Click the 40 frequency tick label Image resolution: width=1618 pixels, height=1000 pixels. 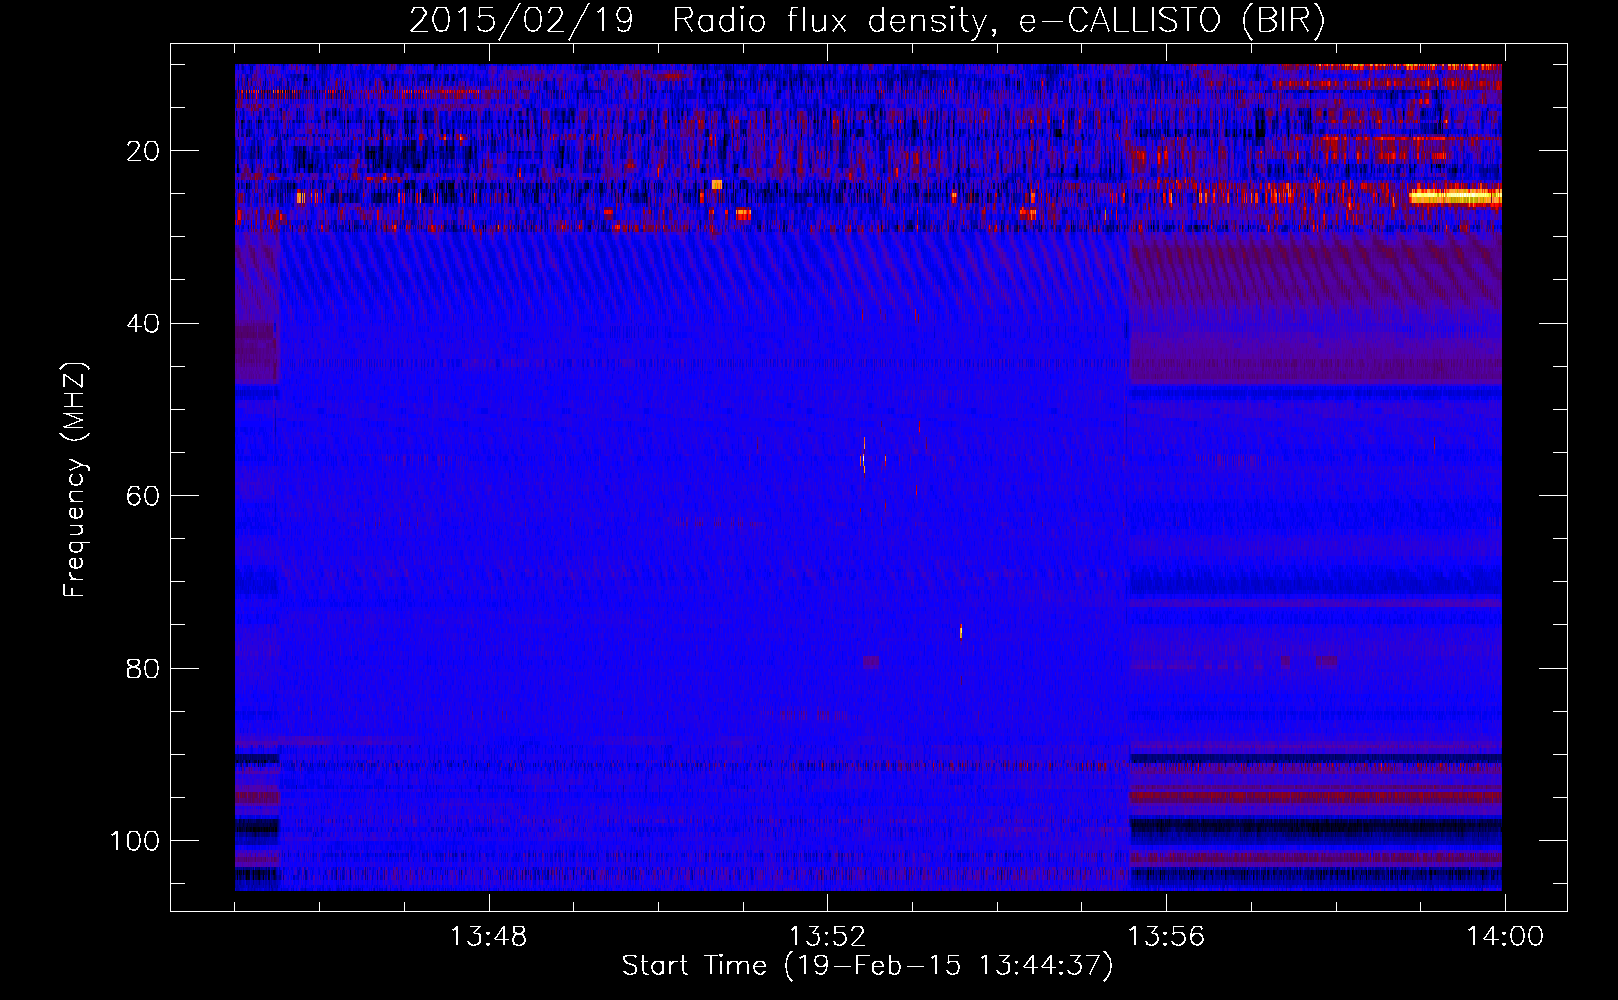point(143,324)
